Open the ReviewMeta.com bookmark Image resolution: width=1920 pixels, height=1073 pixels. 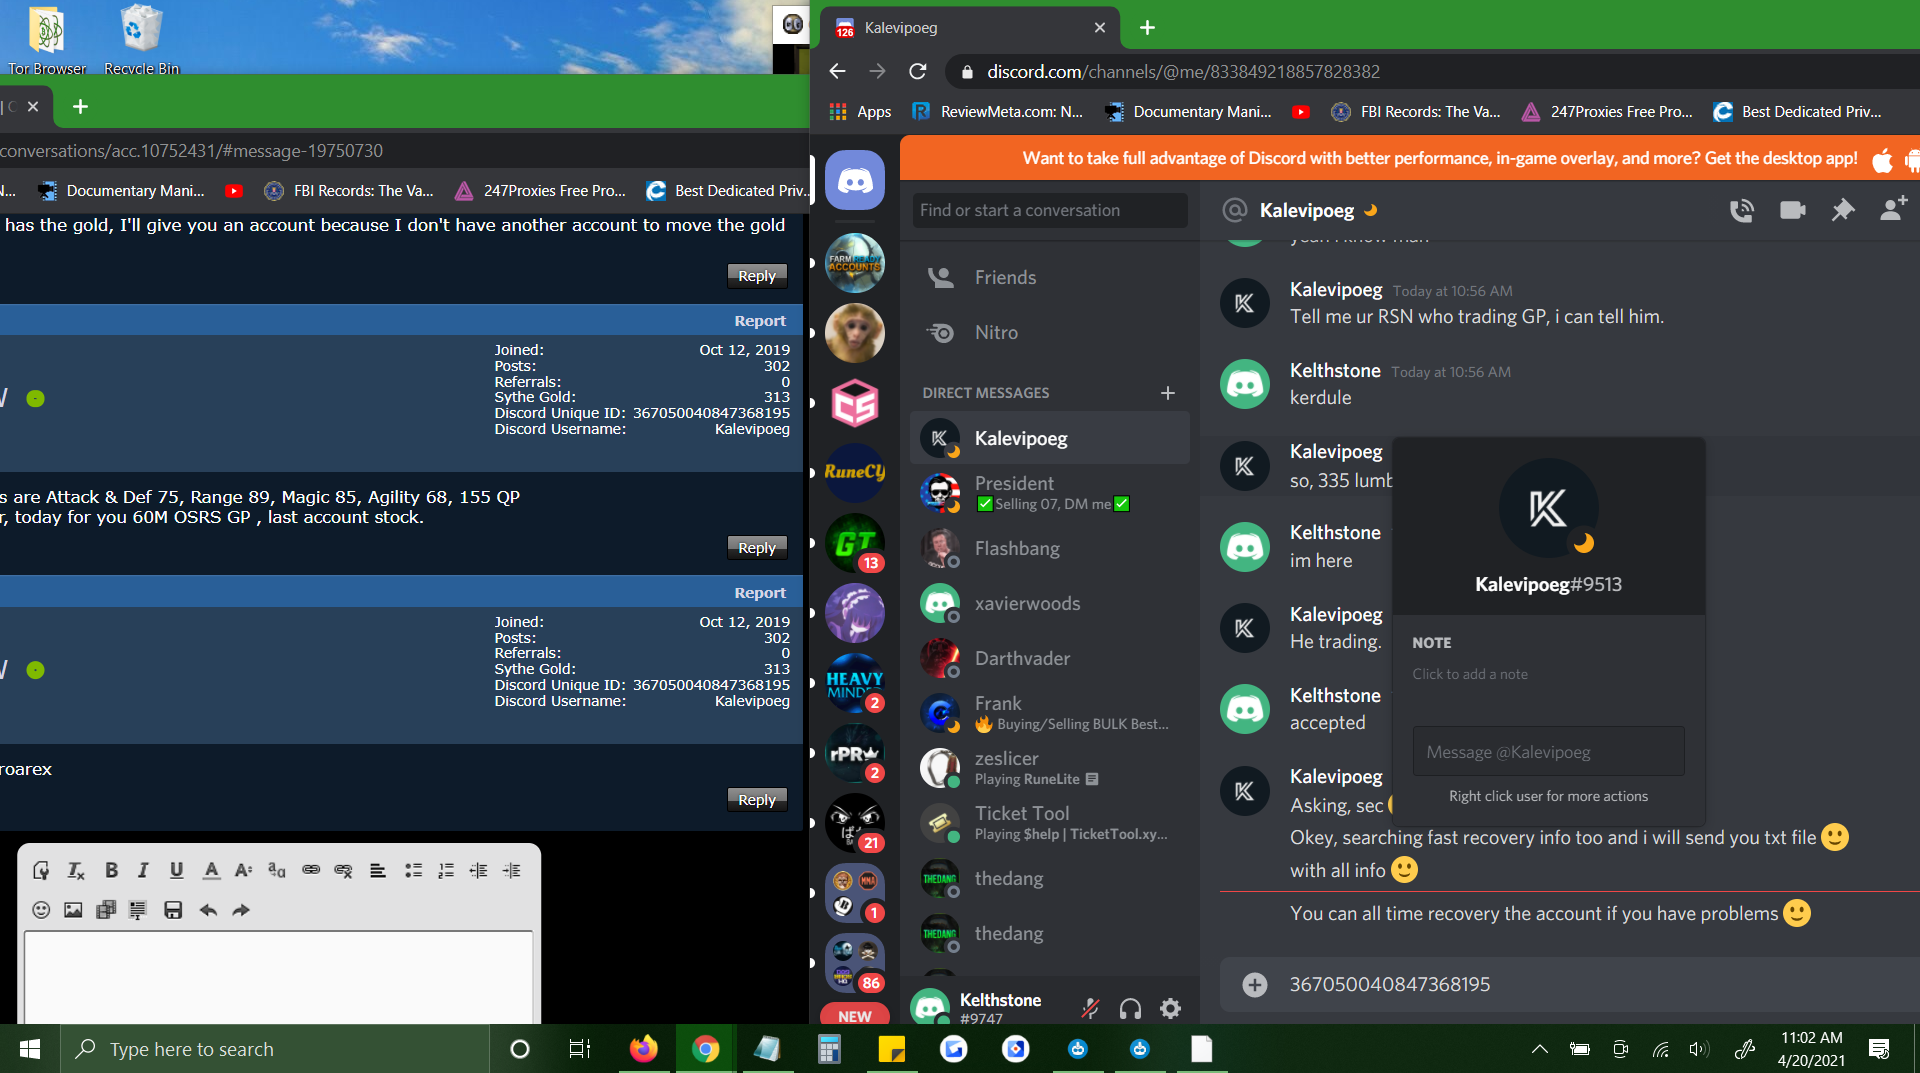997,112
